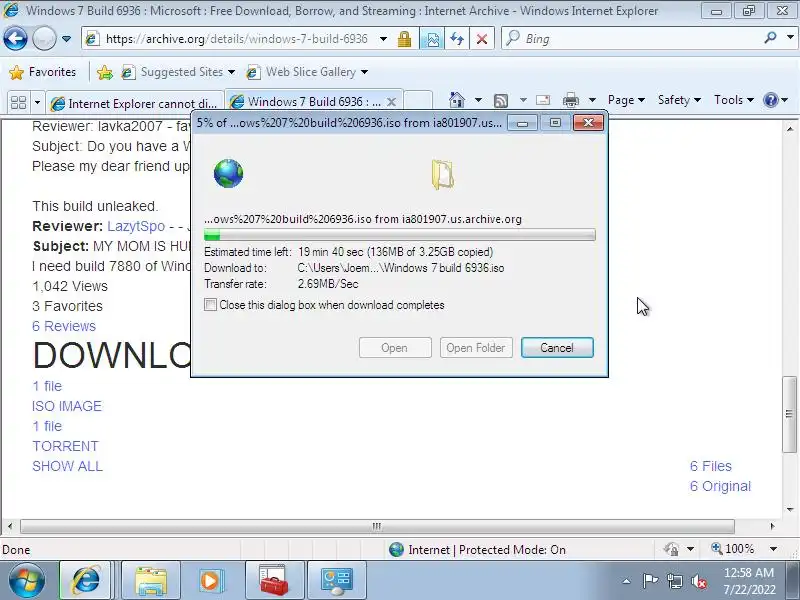Image resolution: width=800 pixels, height=600 pixels.
Task: Click the address bar URL field
Action: 230,39
